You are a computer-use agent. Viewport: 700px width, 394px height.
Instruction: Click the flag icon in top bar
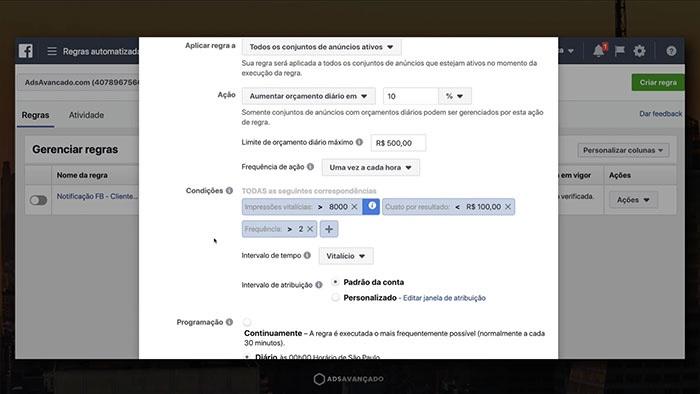619,51
